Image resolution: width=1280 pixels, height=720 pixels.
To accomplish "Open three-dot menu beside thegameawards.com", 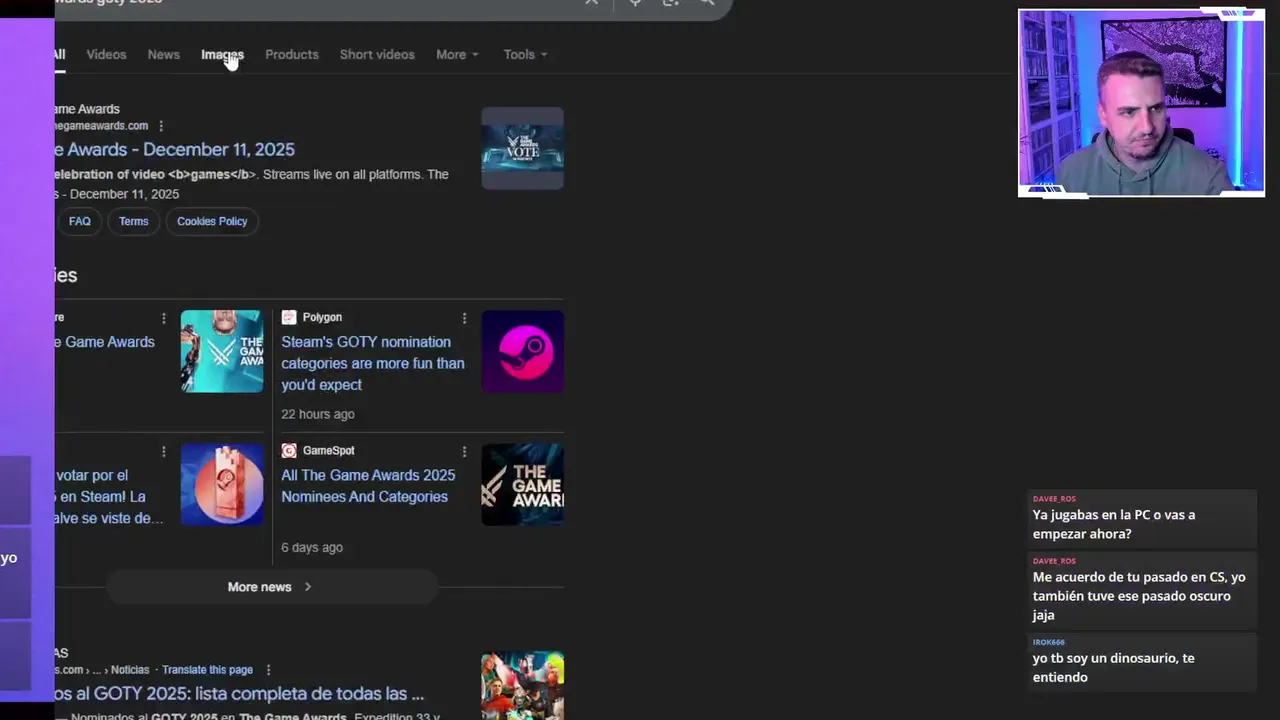I will coord(161,126).
